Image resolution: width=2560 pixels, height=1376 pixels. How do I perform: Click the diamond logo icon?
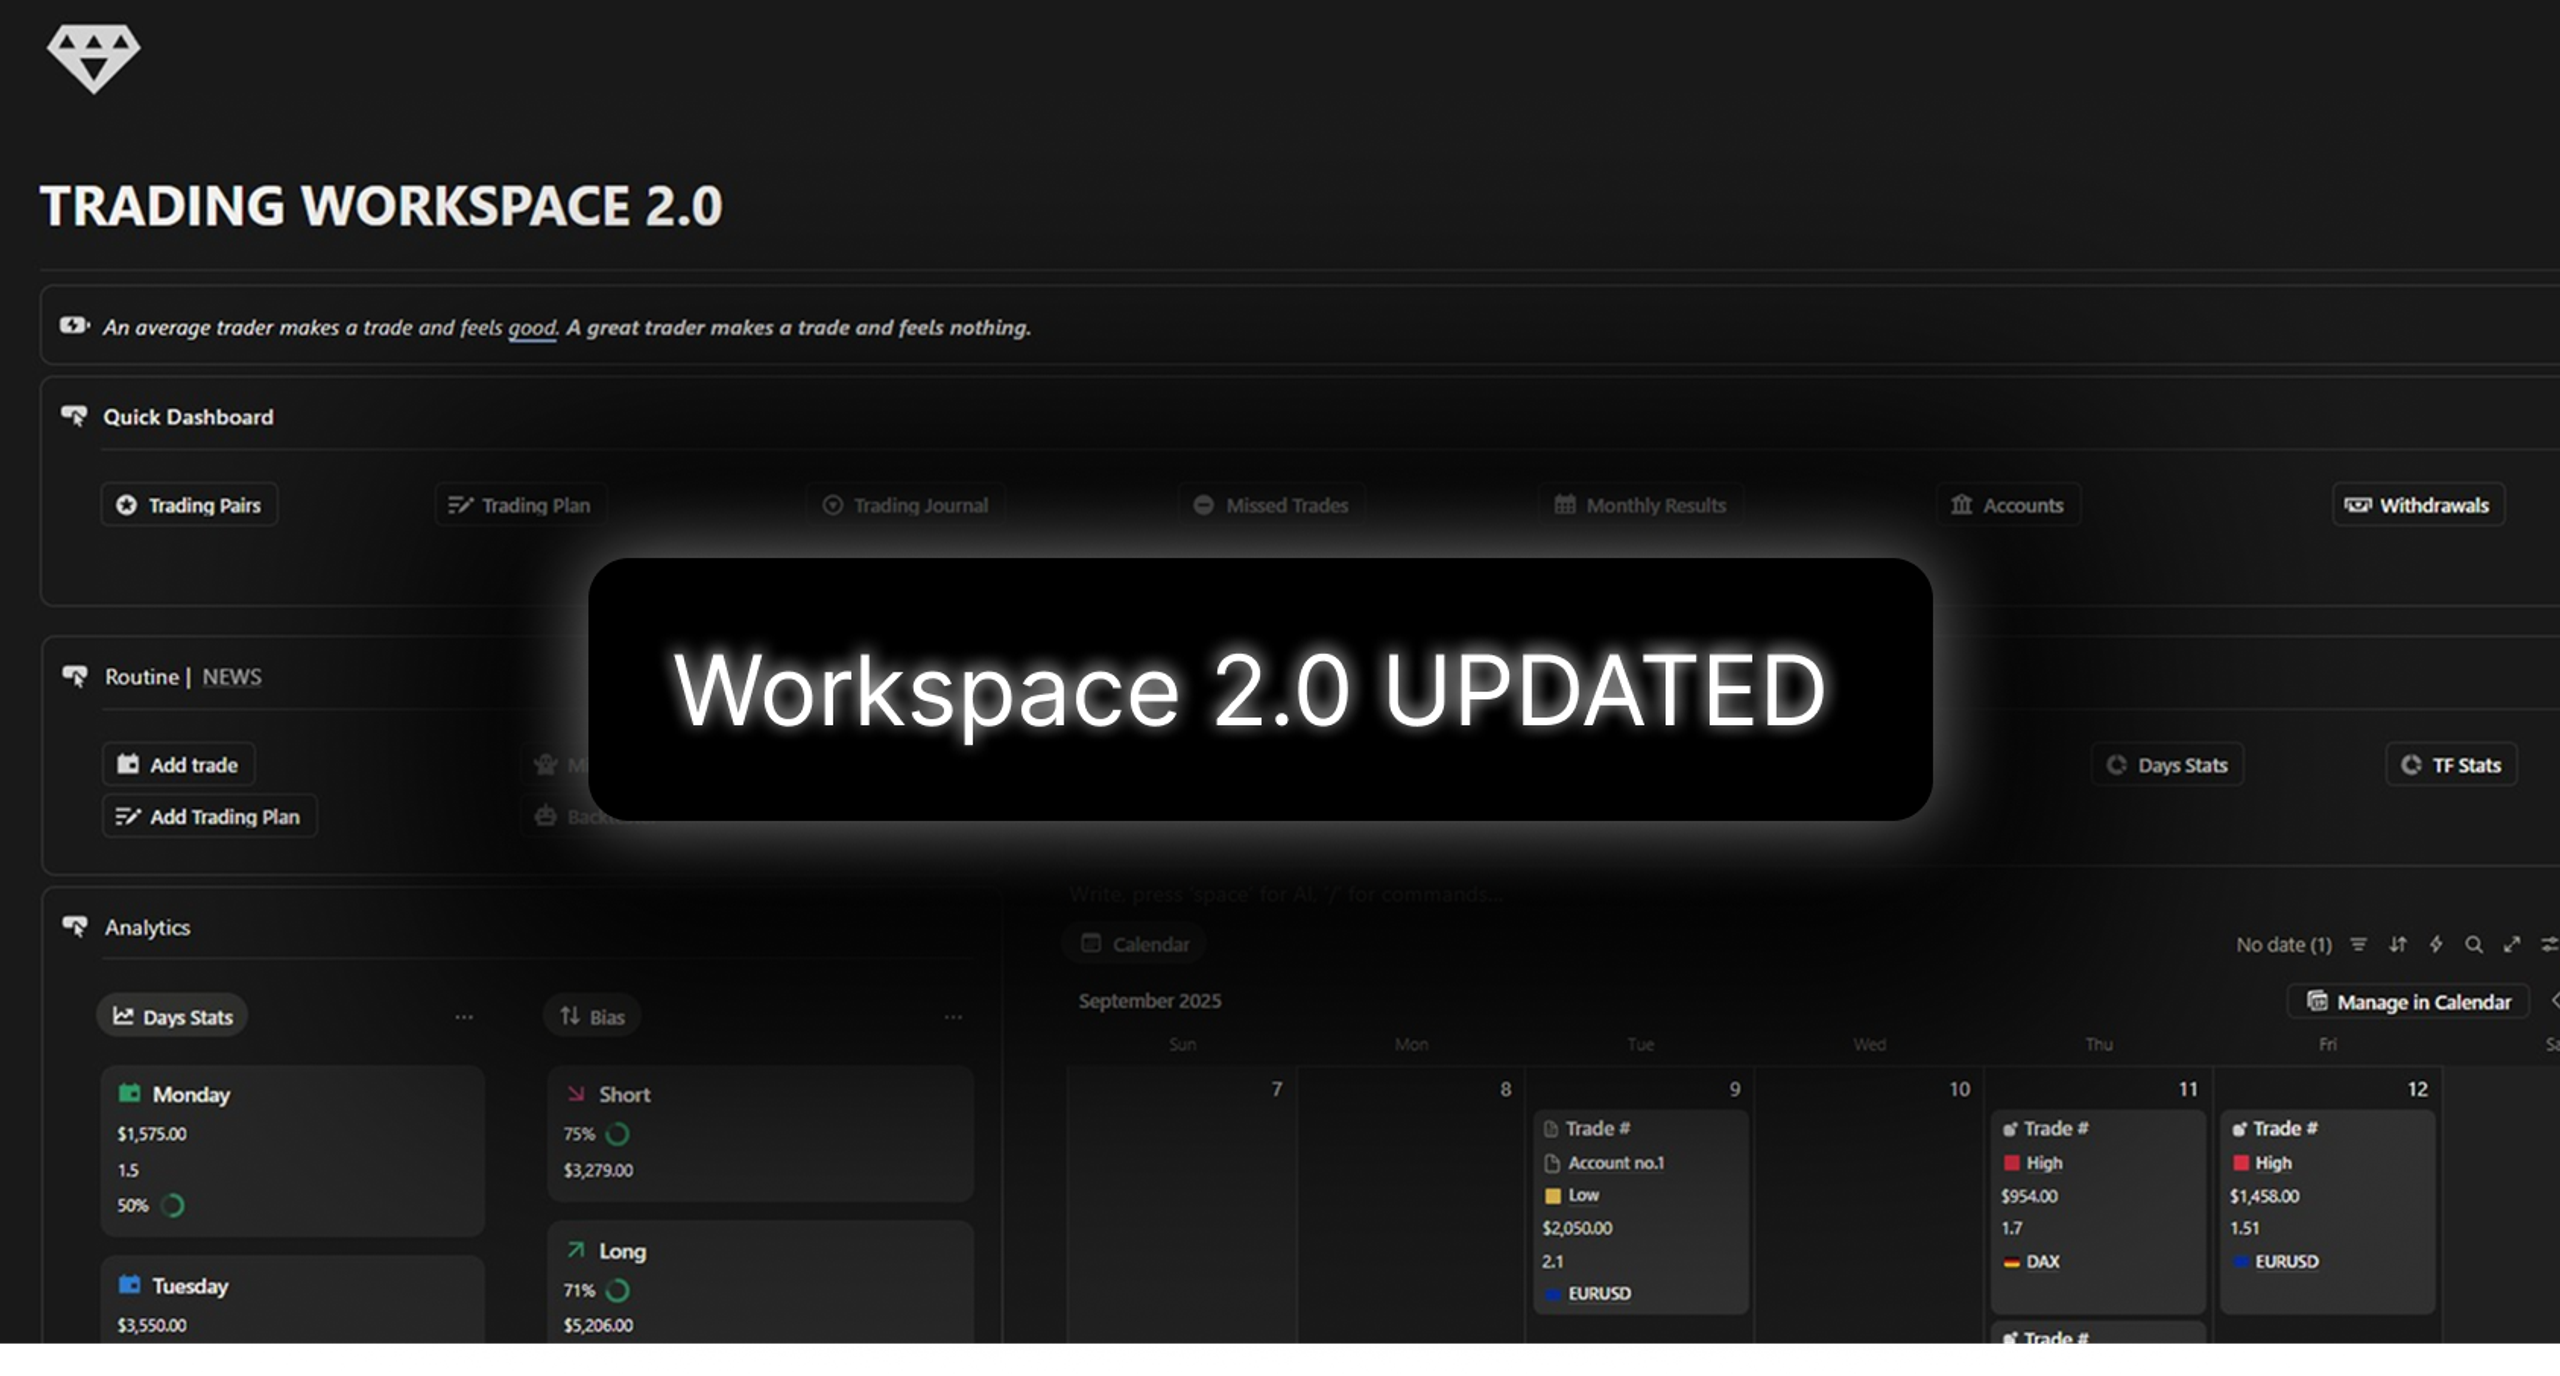(x=93, y=58)
